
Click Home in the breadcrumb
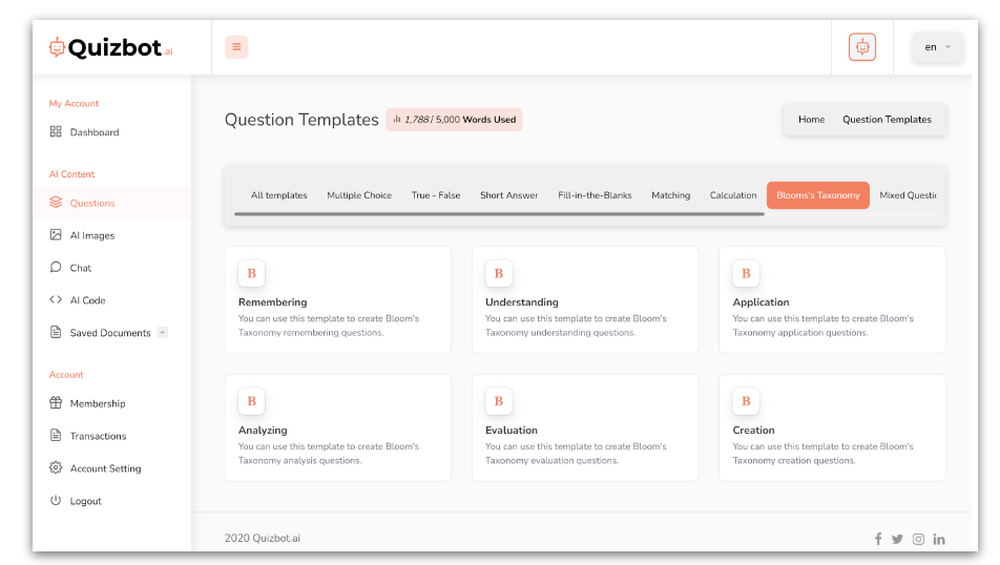pos(811,119)
